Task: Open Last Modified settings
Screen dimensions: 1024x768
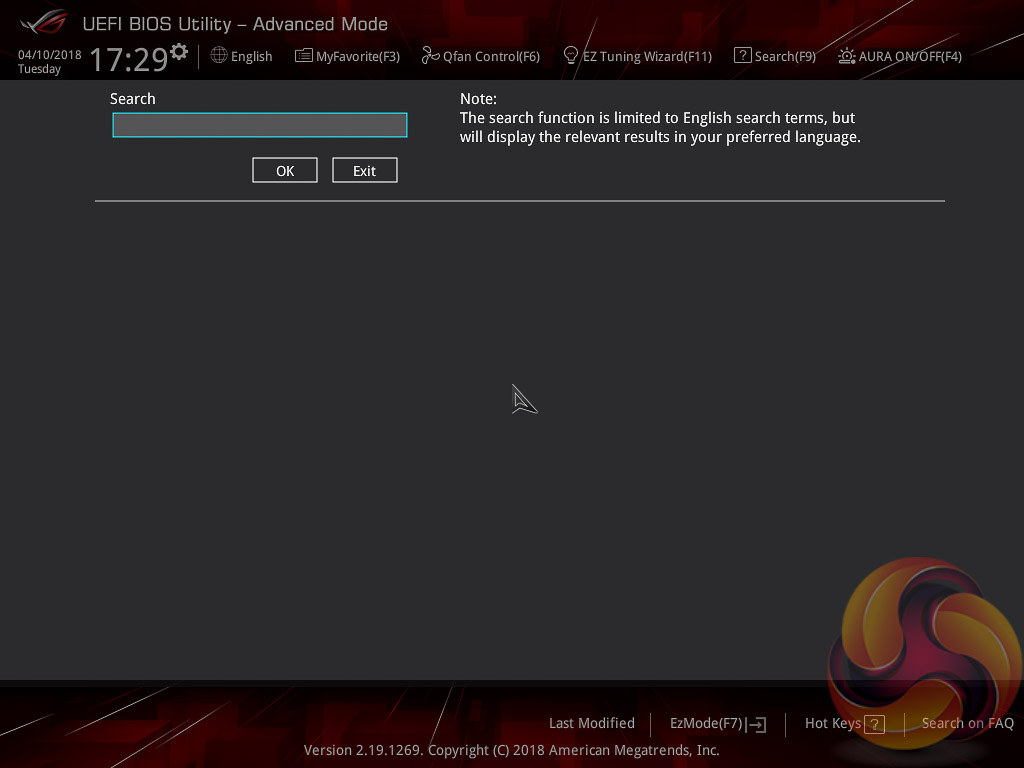Action: pos(592,723)
